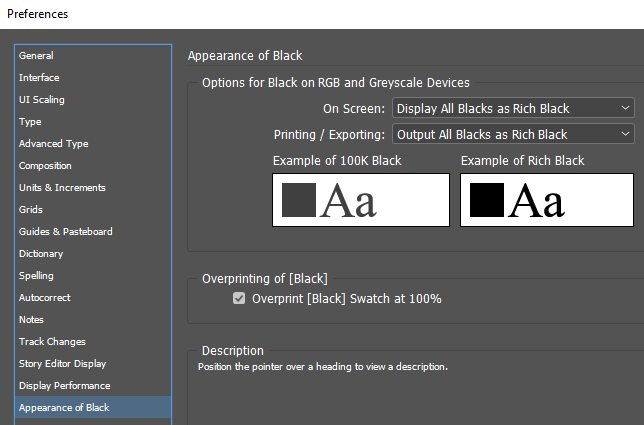Go to Autocorrect settings
This screenshot has height=425, width=644.
(x=44, y=298)
